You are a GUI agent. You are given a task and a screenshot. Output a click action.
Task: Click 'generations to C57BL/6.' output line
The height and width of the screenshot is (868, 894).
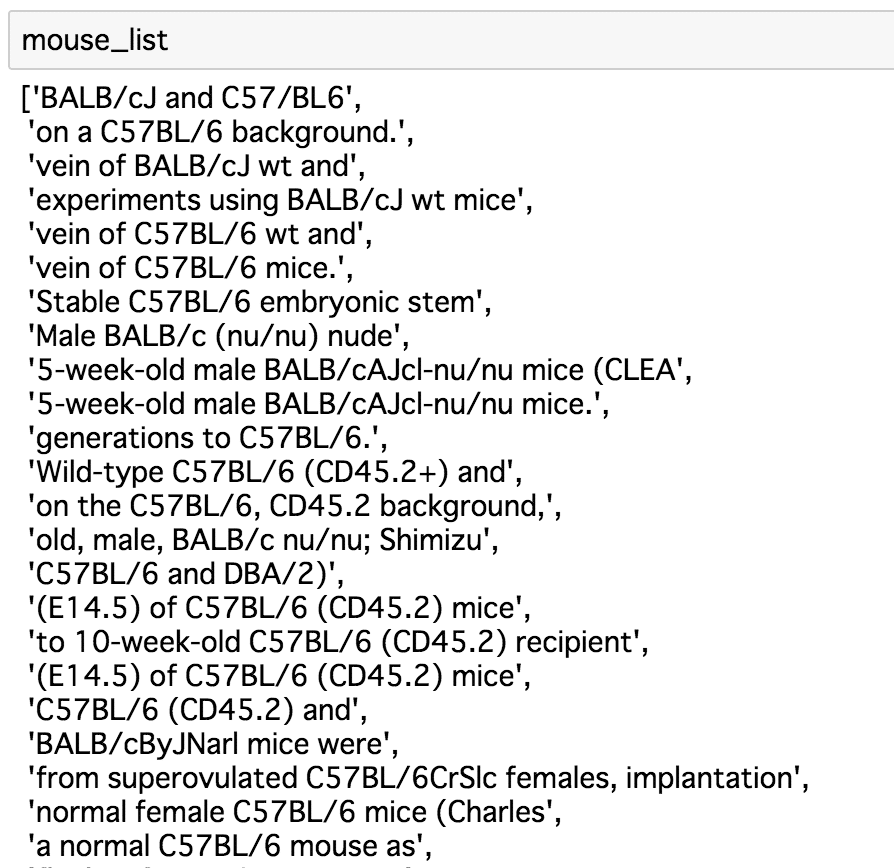point(208,438)
